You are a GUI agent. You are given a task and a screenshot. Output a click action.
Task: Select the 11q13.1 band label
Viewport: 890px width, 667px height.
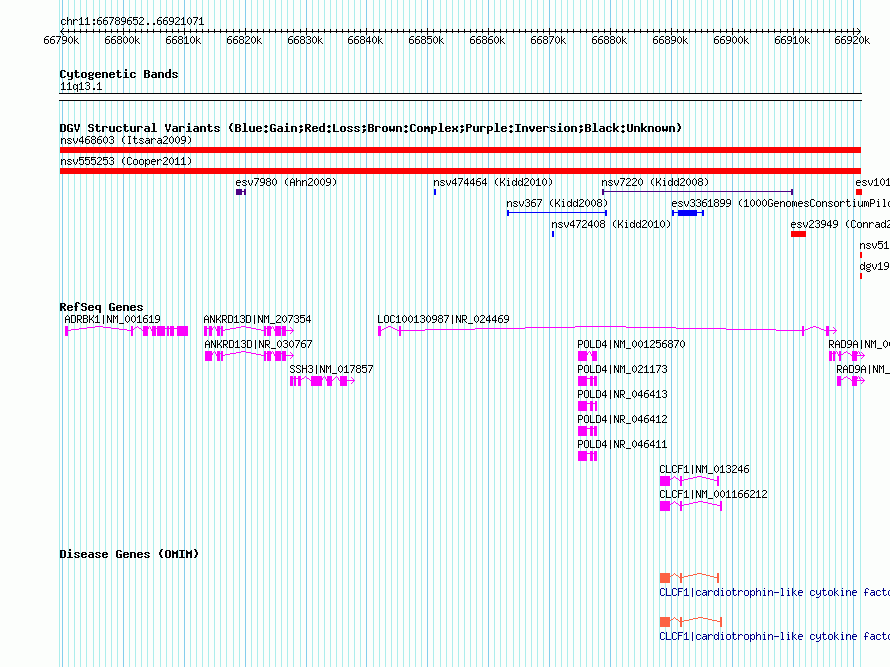coord(81,86)
